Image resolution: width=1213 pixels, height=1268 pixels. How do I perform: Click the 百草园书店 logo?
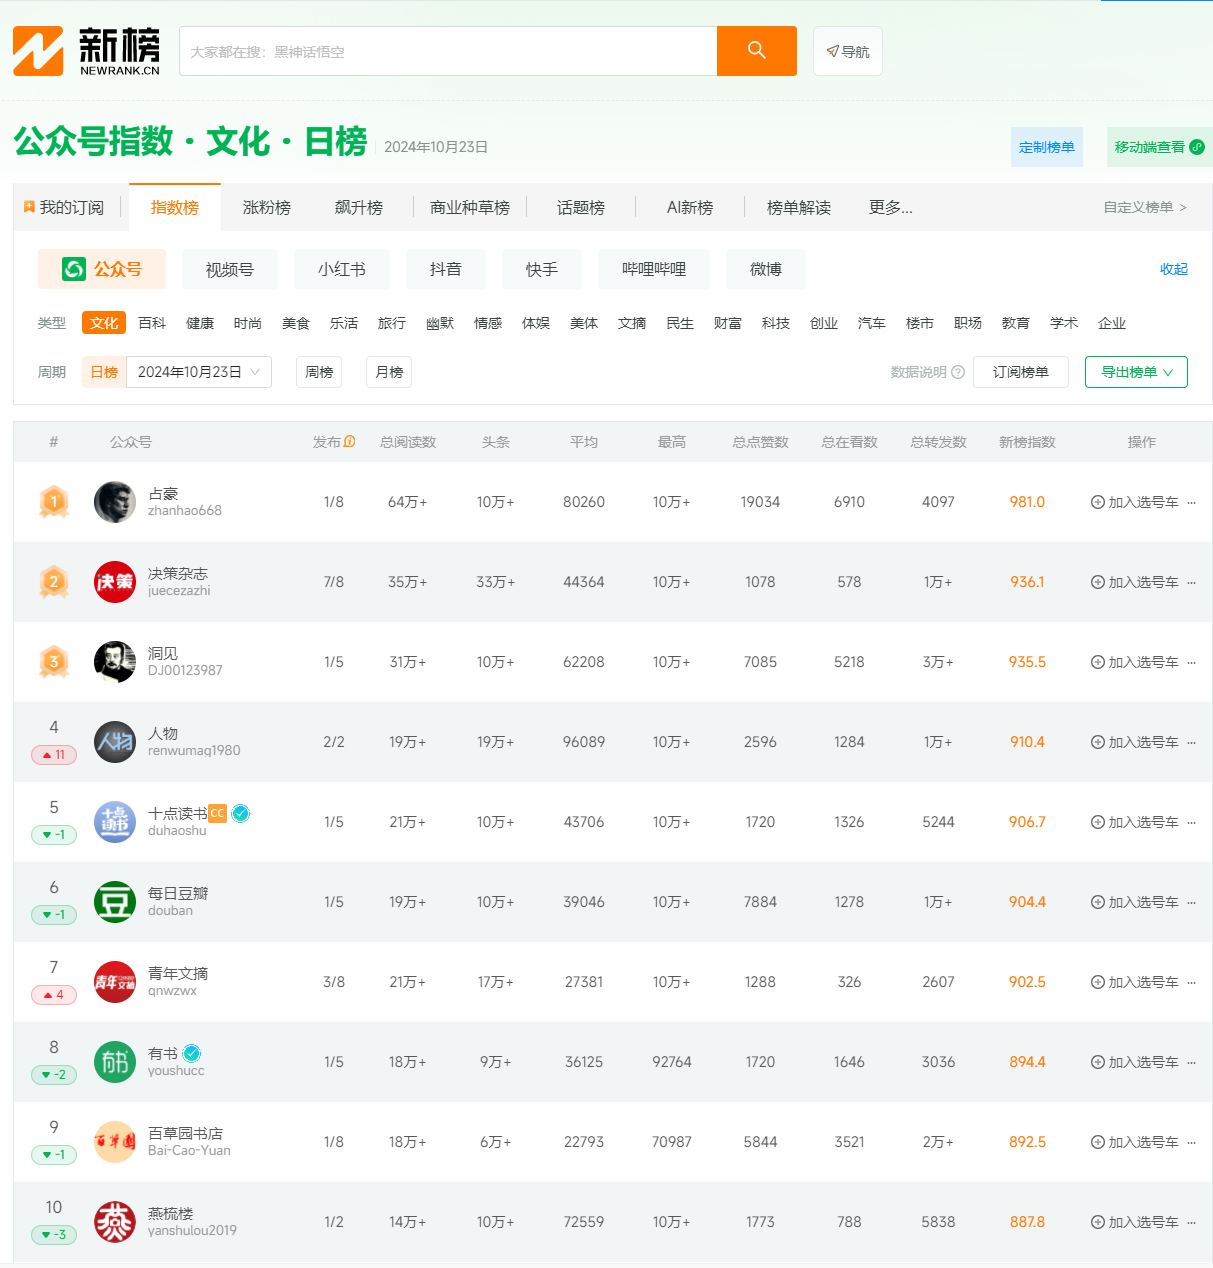click(115, 1142)
